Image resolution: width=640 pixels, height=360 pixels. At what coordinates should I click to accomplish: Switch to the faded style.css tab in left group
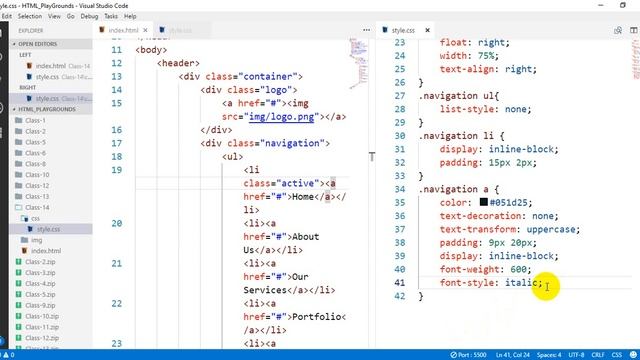(x=180, y=30)
